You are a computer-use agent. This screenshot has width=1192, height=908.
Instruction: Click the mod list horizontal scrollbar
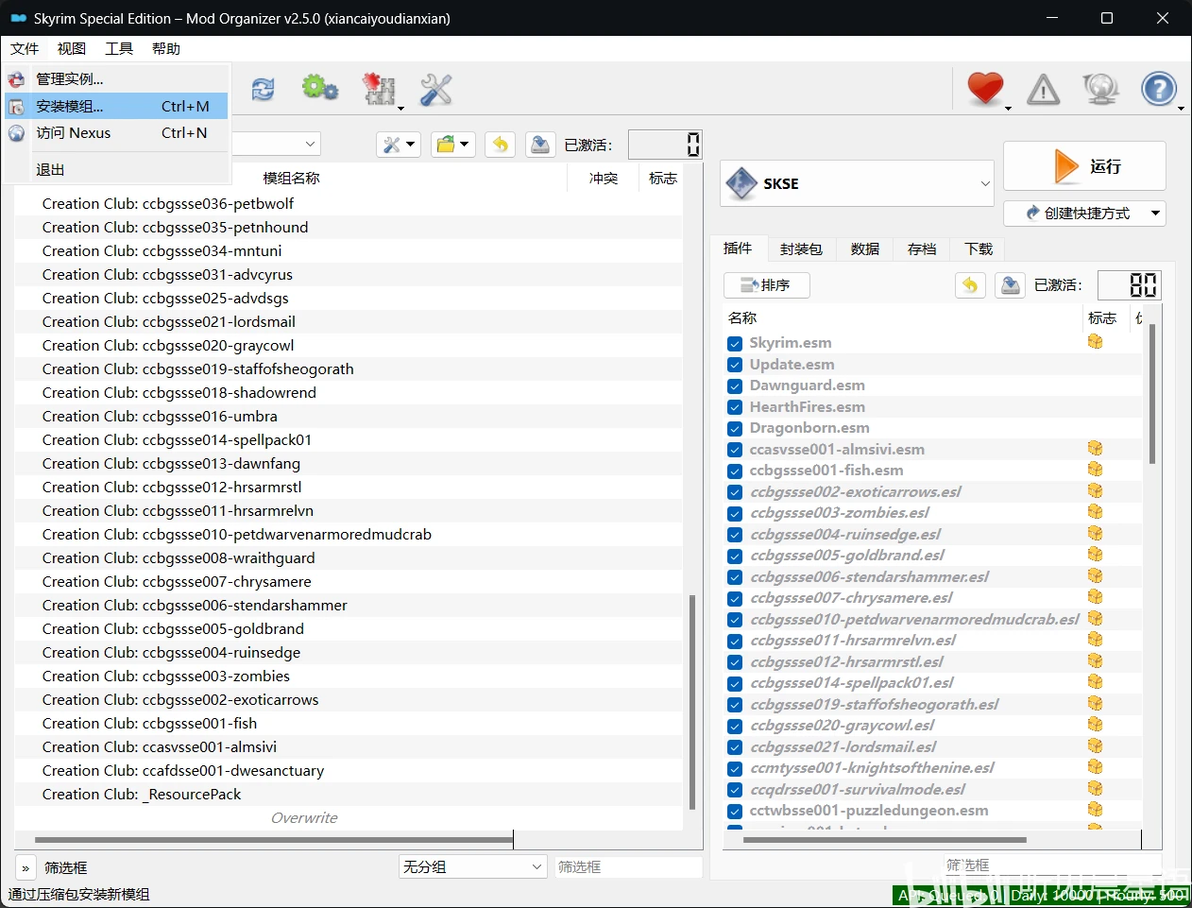click(274, 840)
